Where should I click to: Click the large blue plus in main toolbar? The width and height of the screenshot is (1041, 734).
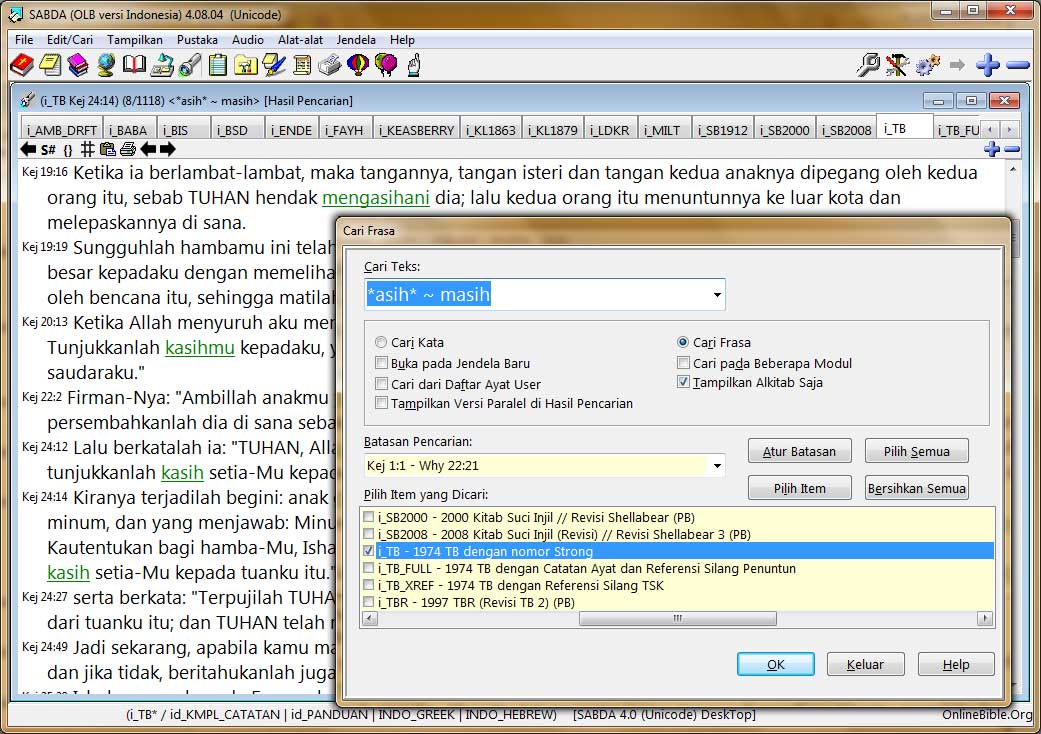pos(988,65)
